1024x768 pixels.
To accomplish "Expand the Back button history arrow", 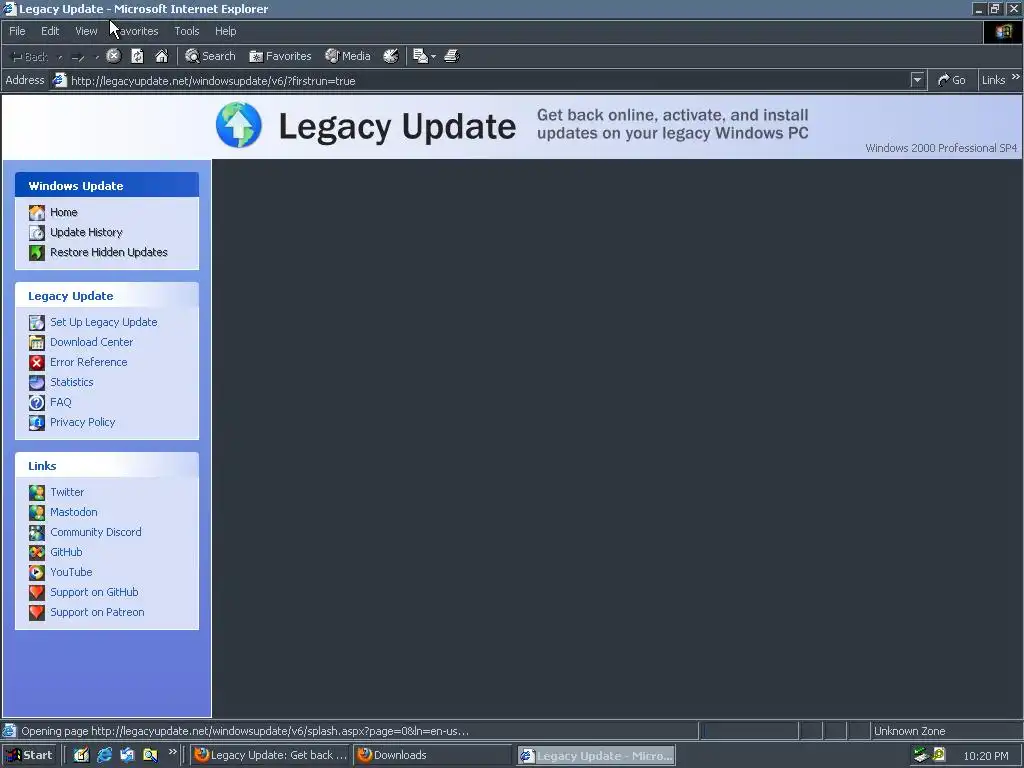I will pos(60,57).
